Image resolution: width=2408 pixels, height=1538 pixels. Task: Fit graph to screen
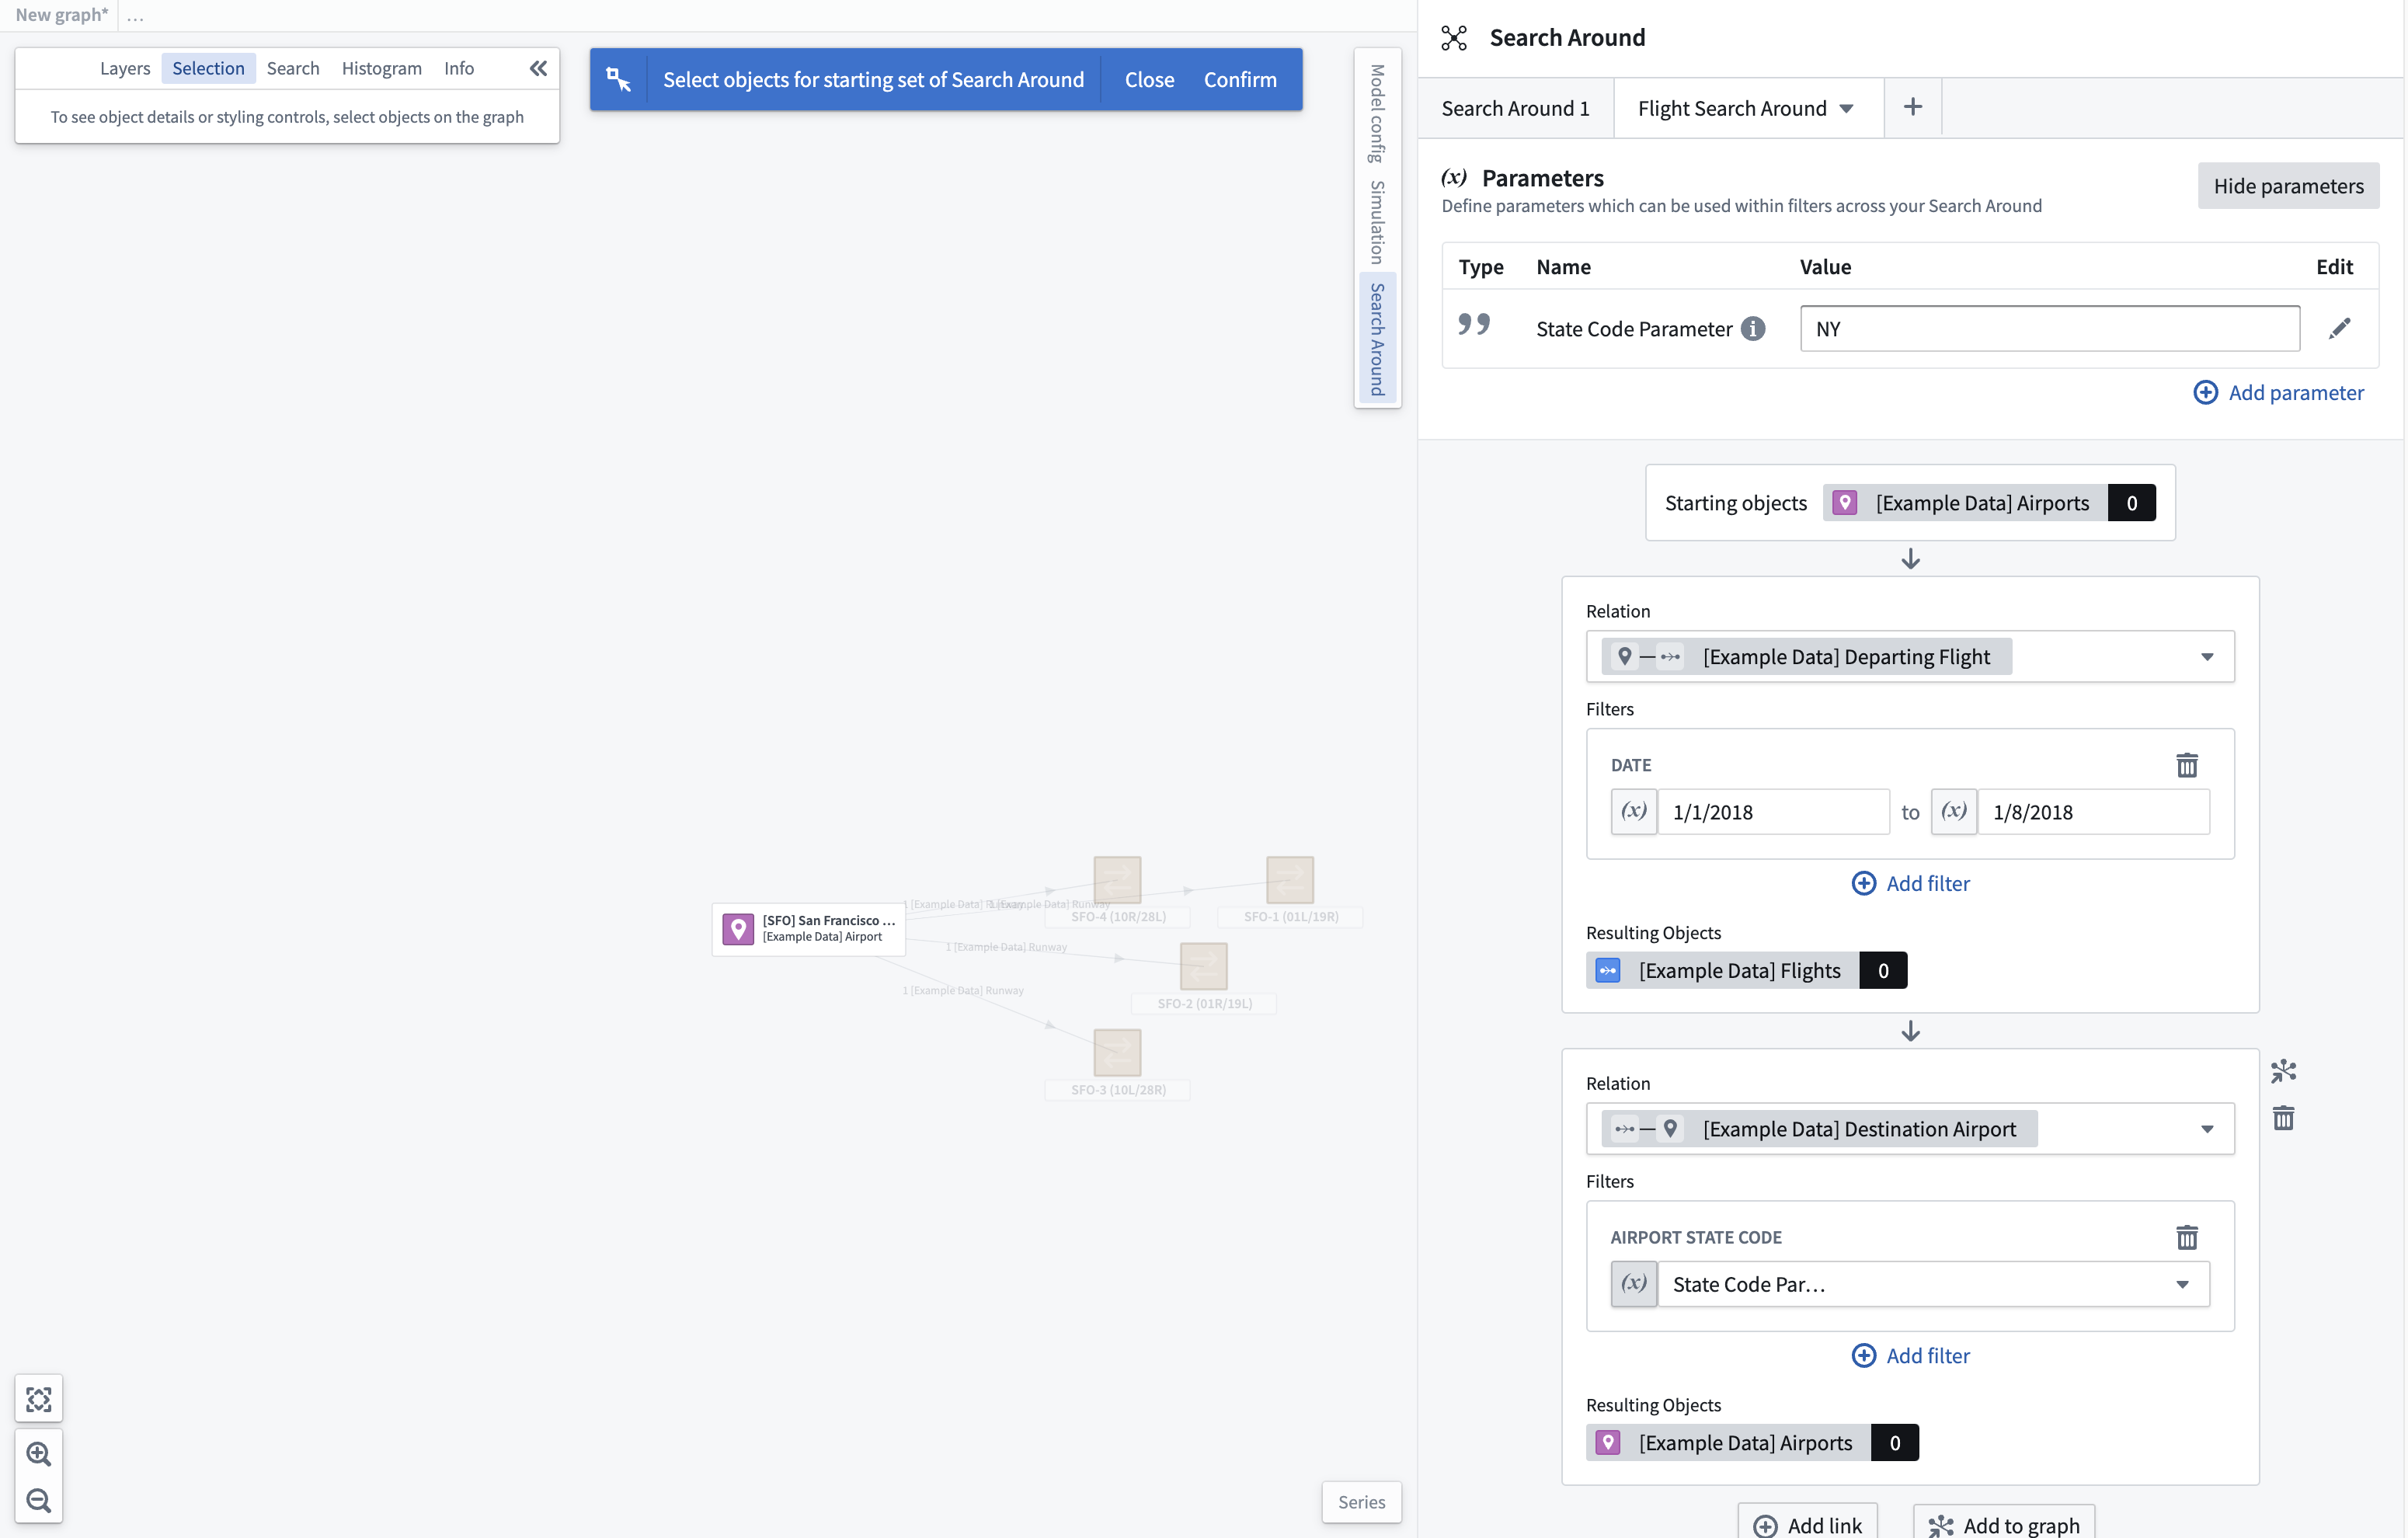[x=39, y=1399]
